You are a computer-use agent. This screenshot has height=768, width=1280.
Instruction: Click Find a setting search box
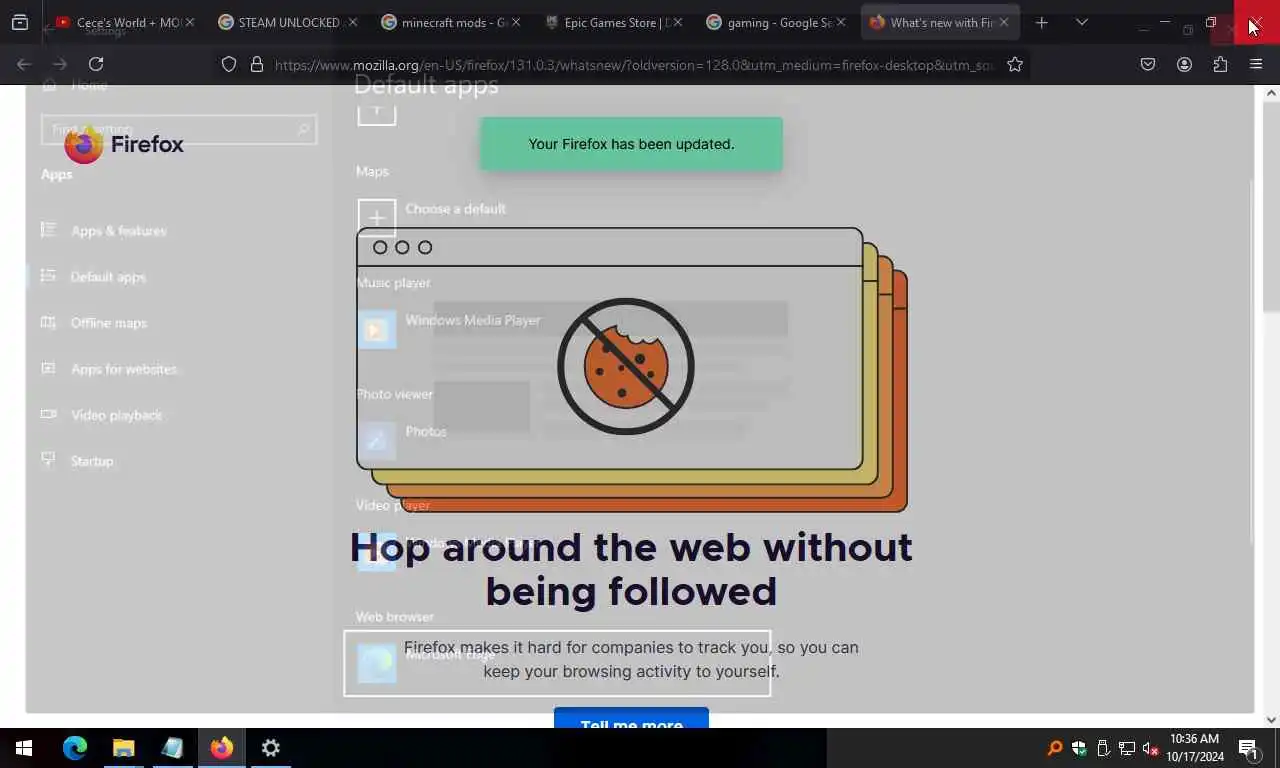(178, 129)
